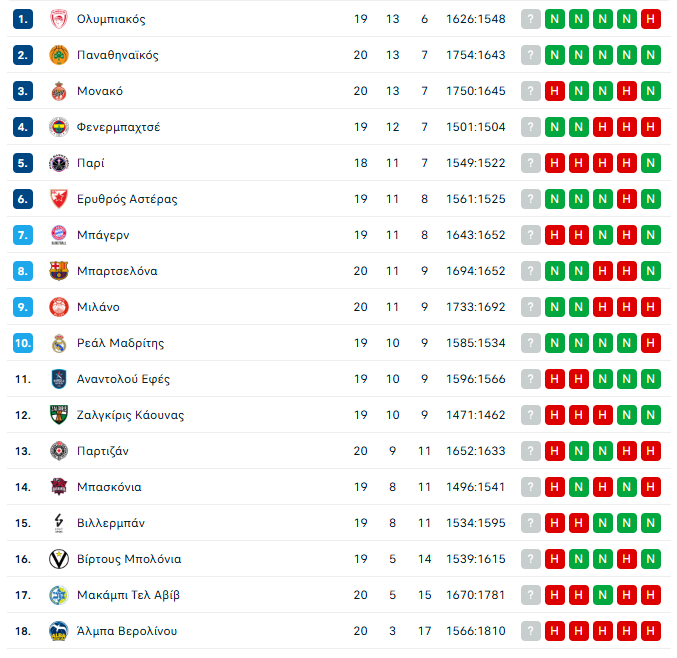The height and width of the screenshot is (658, 677).
Task: Click the rank 10 position badge
Action: click(24, 343)
